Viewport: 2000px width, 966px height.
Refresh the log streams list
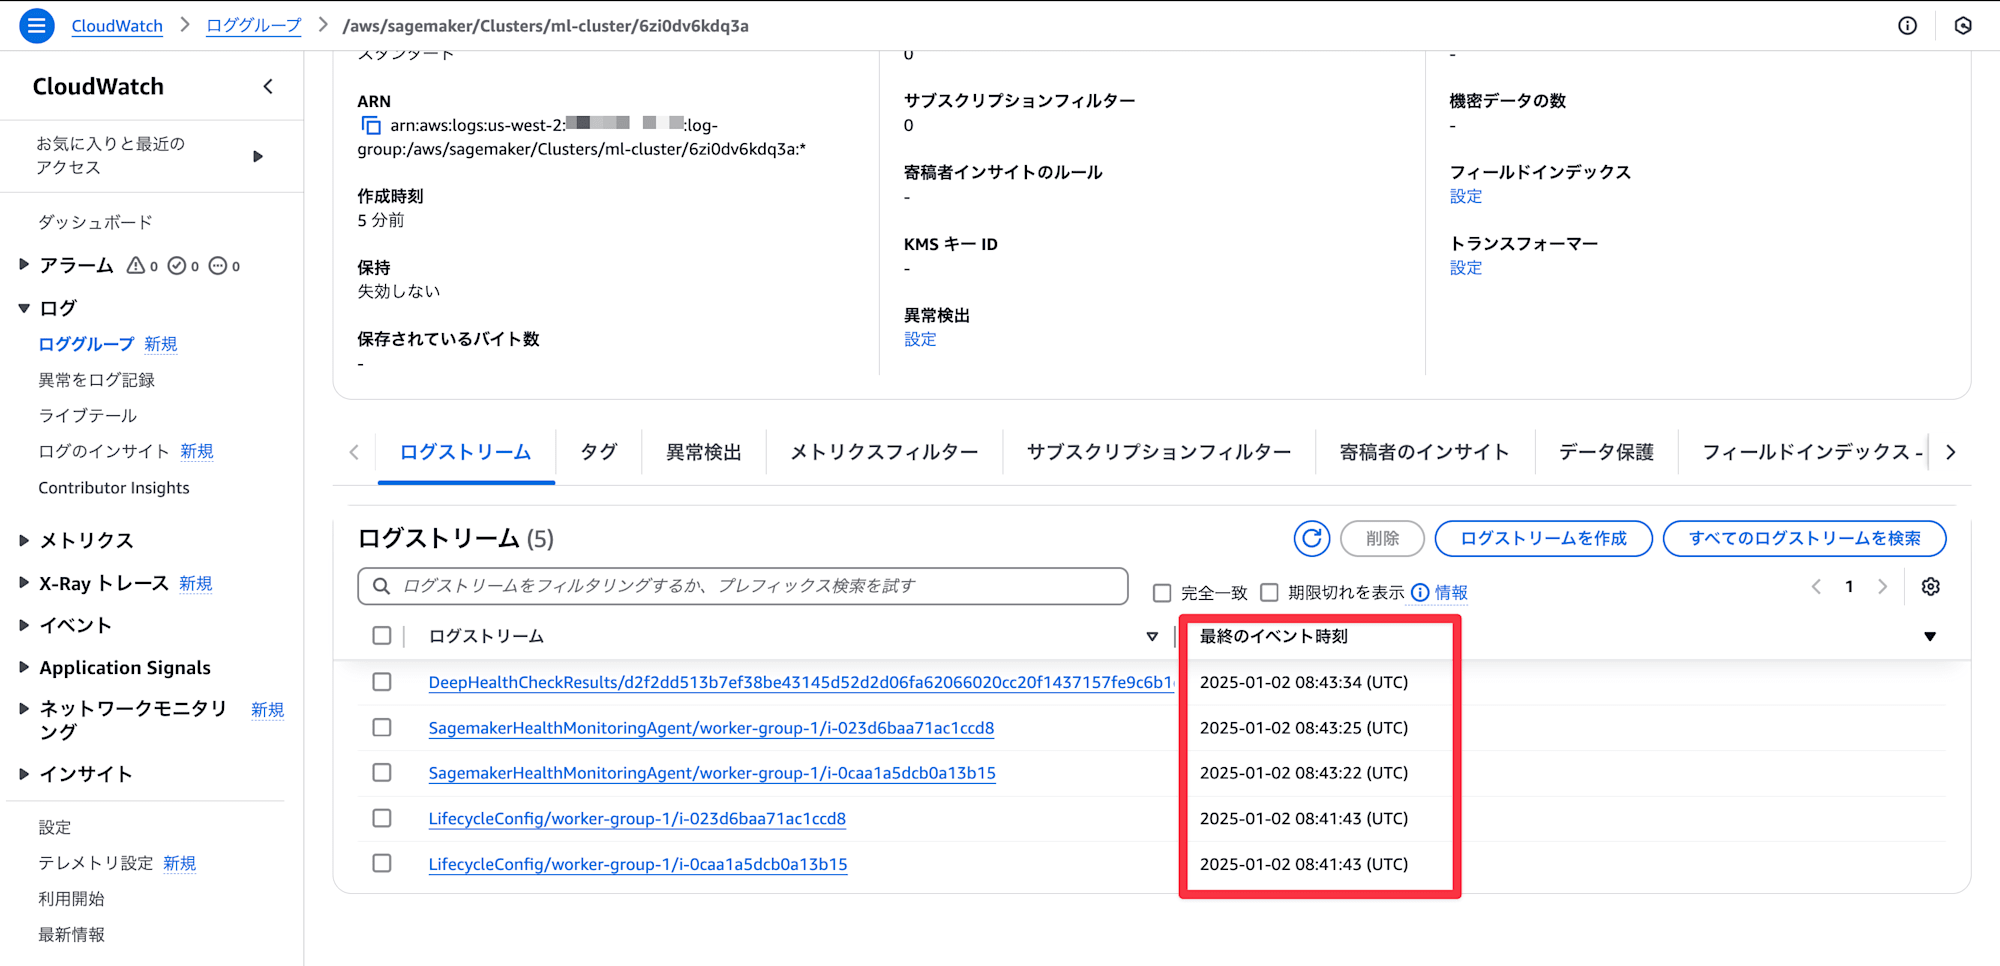point(1311,538)
